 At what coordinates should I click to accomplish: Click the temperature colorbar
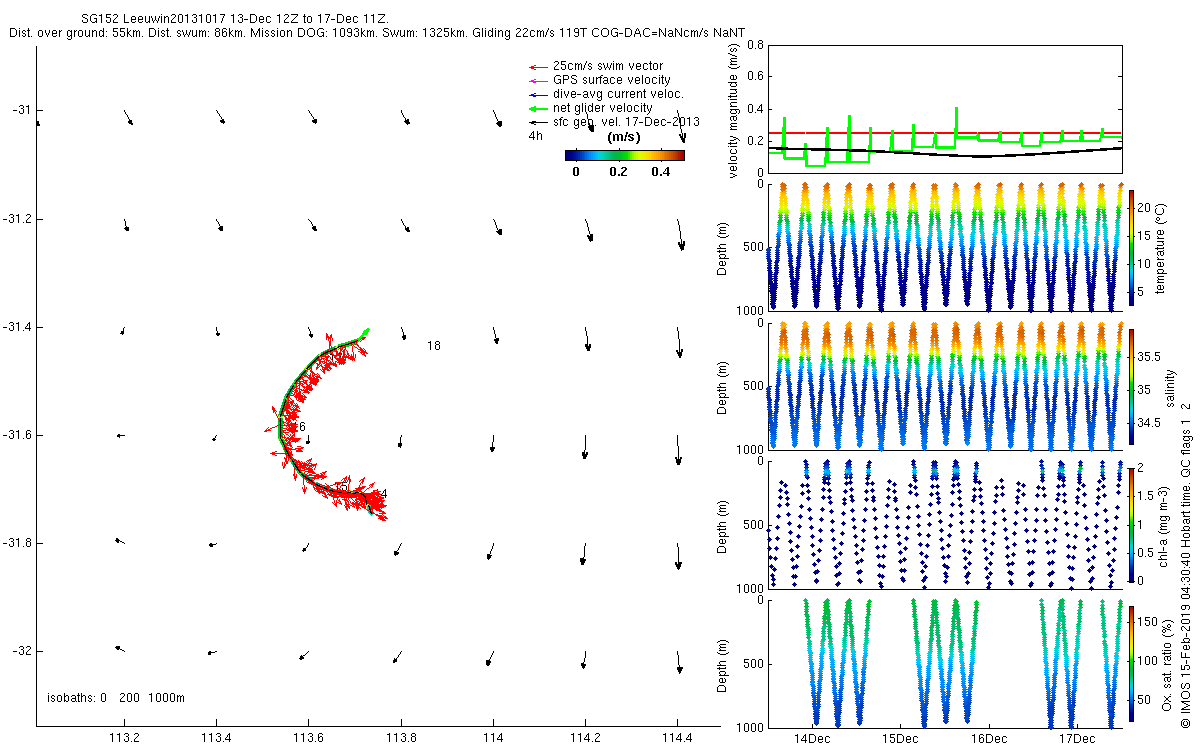pos(1132,246)
